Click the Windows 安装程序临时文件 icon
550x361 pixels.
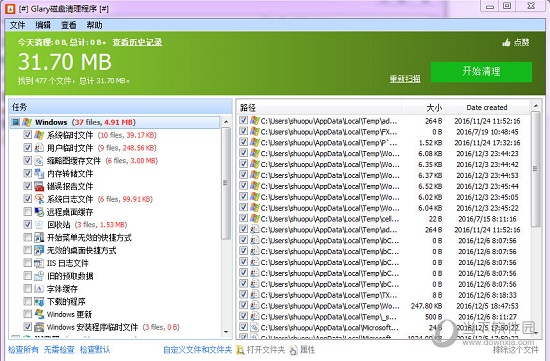coord(39,327)
